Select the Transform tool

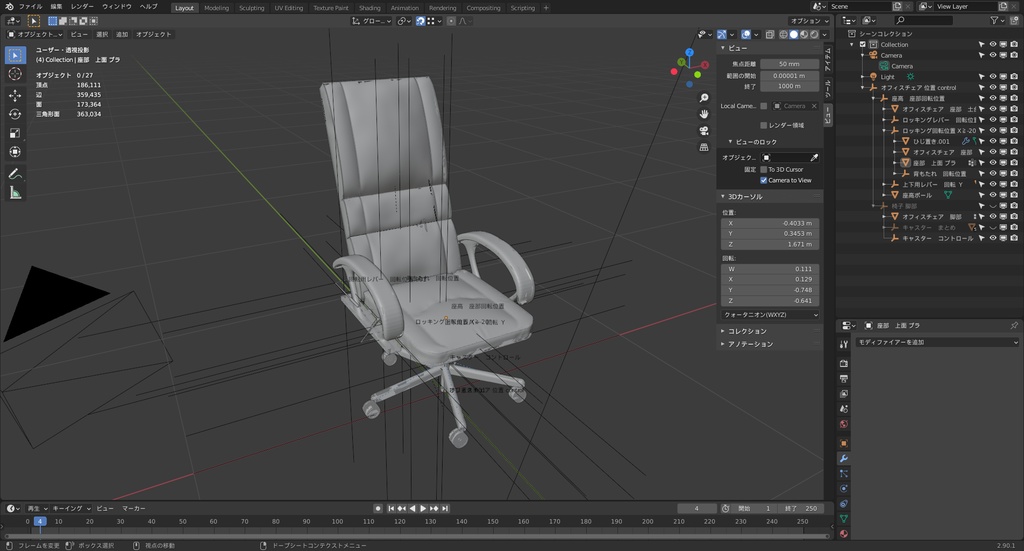click(16, 152)
